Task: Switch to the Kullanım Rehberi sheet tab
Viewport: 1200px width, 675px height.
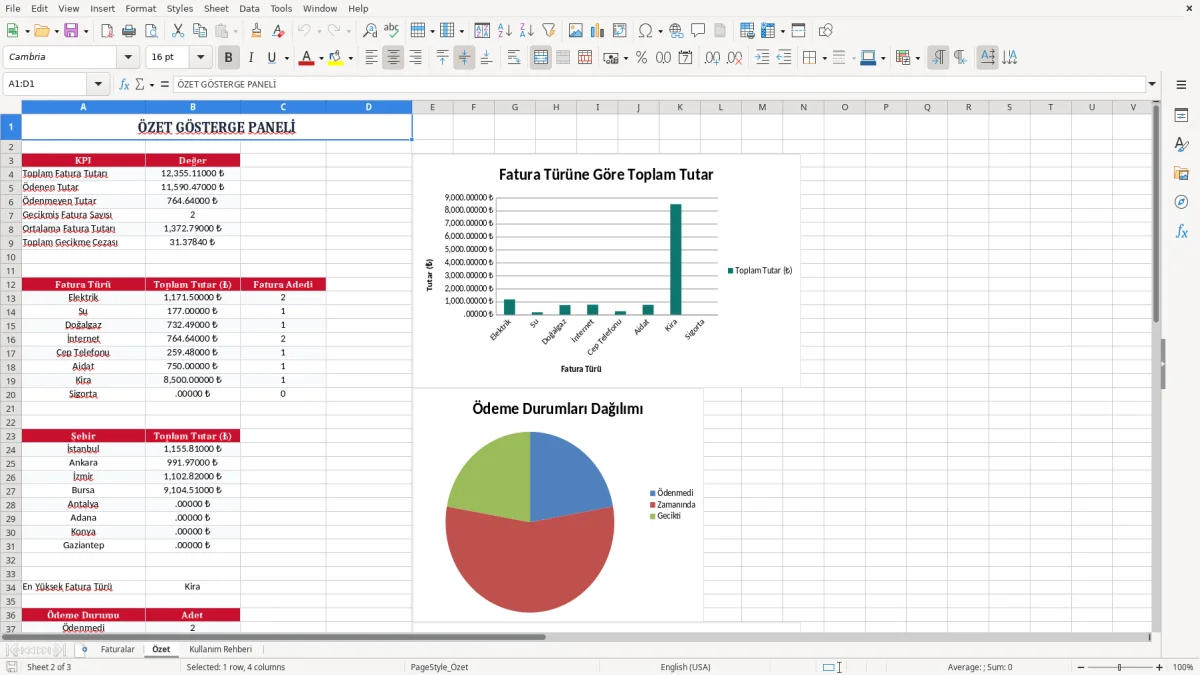Action: click(x=221, y=649)
